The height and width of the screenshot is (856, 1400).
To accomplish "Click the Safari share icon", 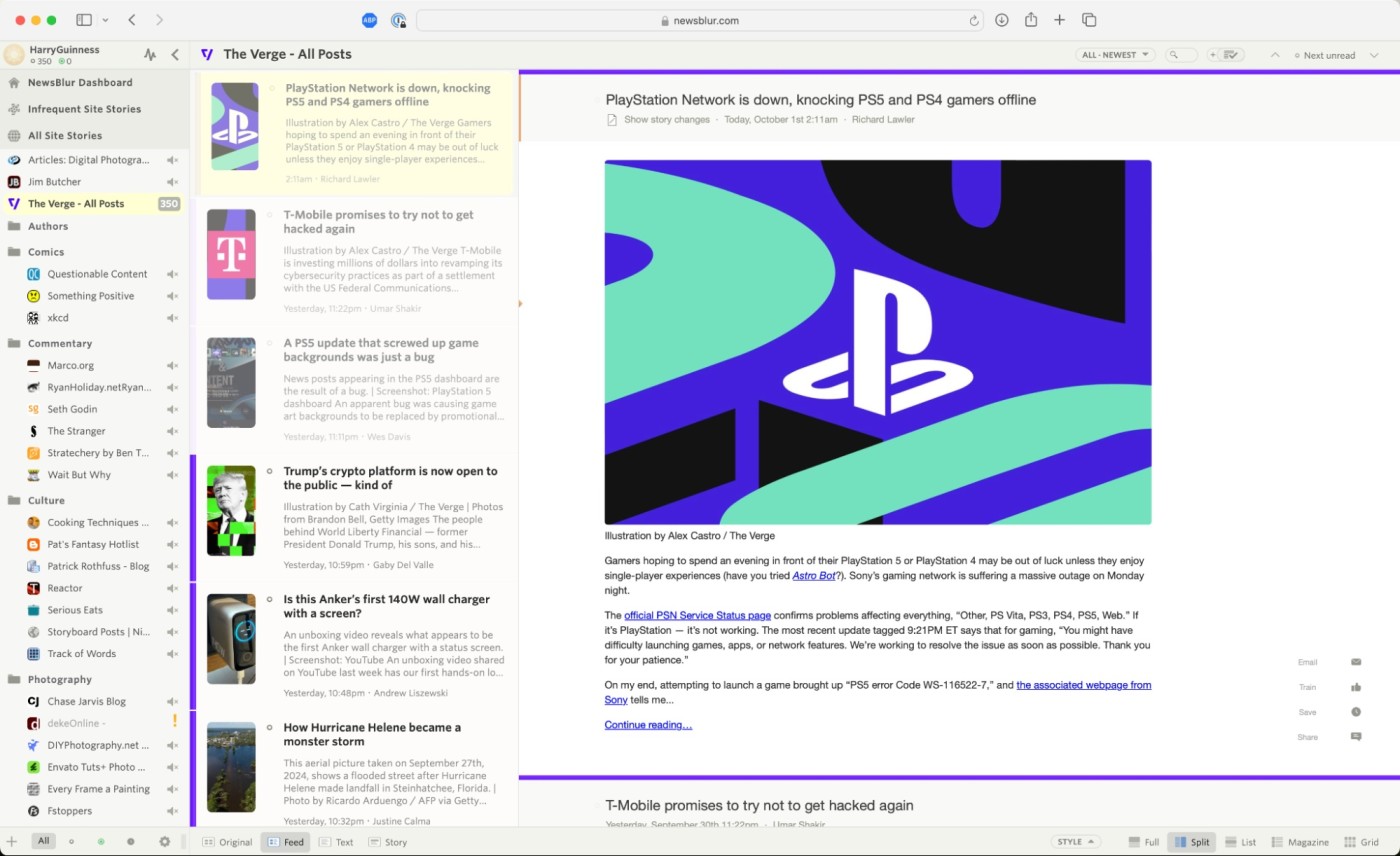I will [x=1031, y=20].
